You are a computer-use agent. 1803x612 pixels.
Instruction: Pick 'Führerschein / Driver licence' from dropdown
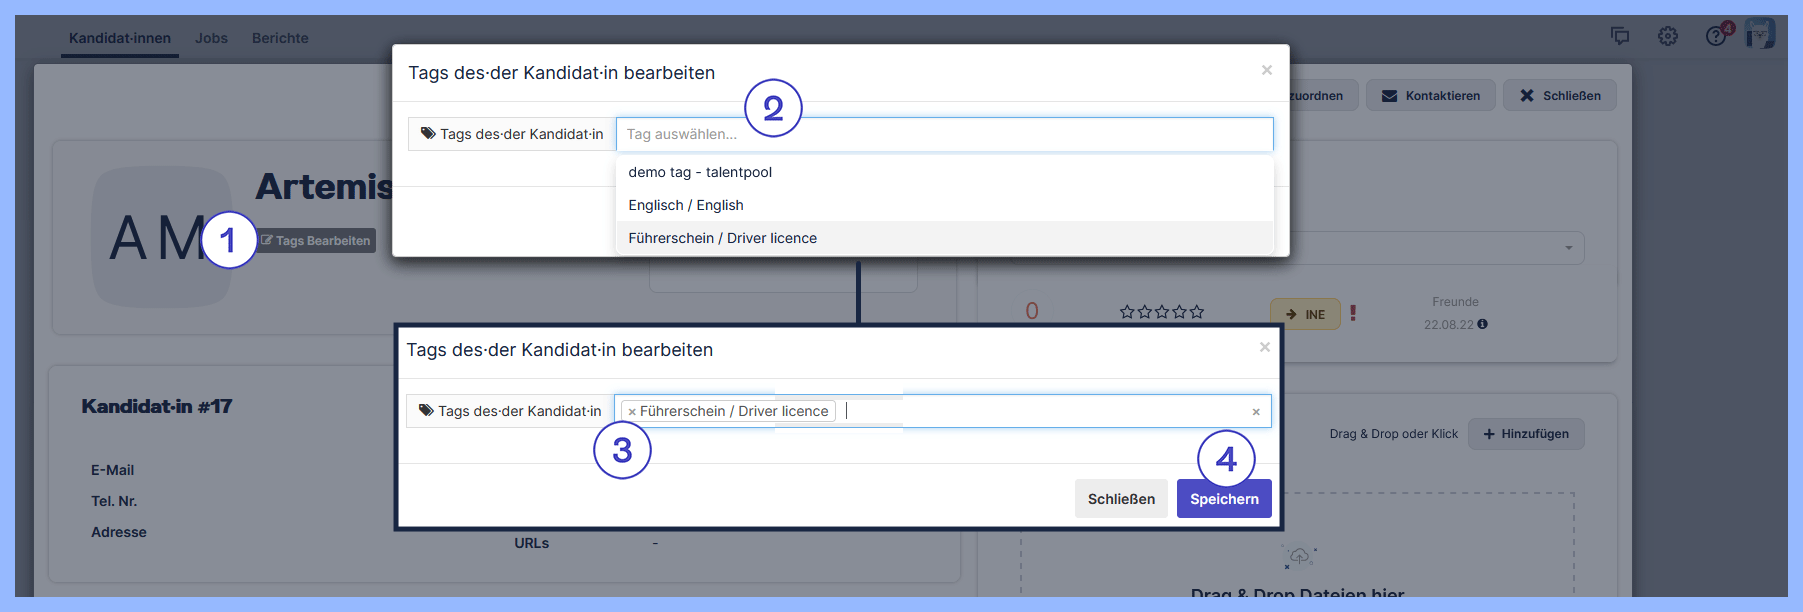(x=722, y=238)
